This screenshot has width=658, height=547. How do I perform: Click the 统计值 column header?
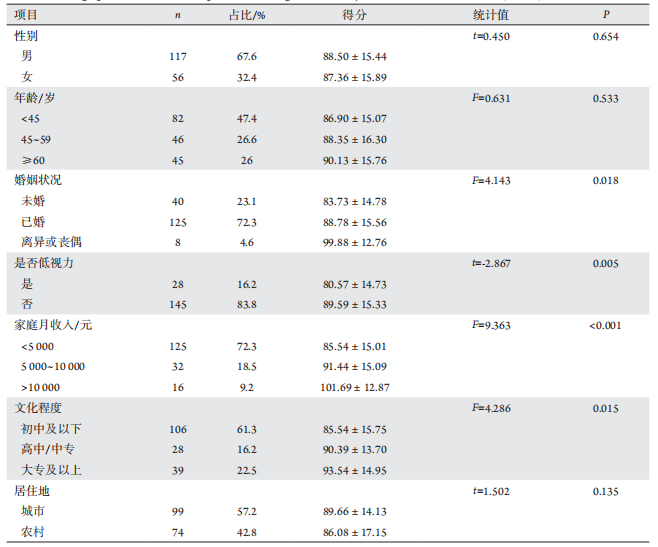(490, 15)
